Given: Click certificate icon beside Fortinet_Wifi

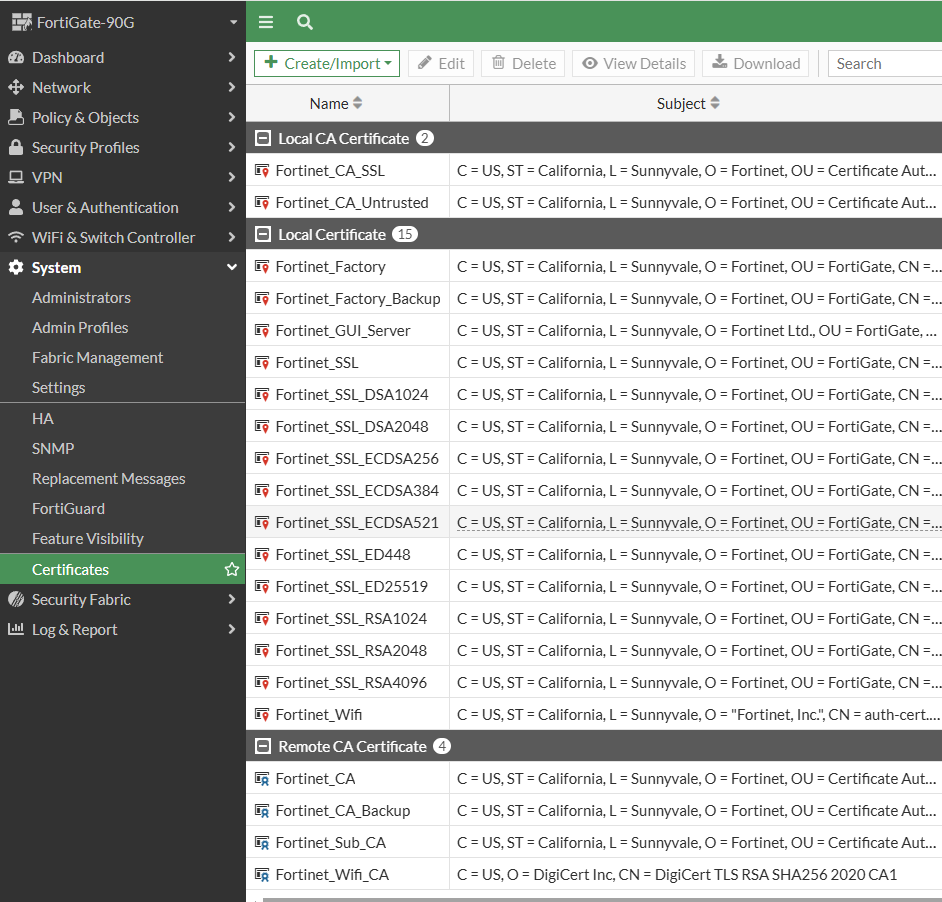Looking at the screenshot, I should click(262, 715).
